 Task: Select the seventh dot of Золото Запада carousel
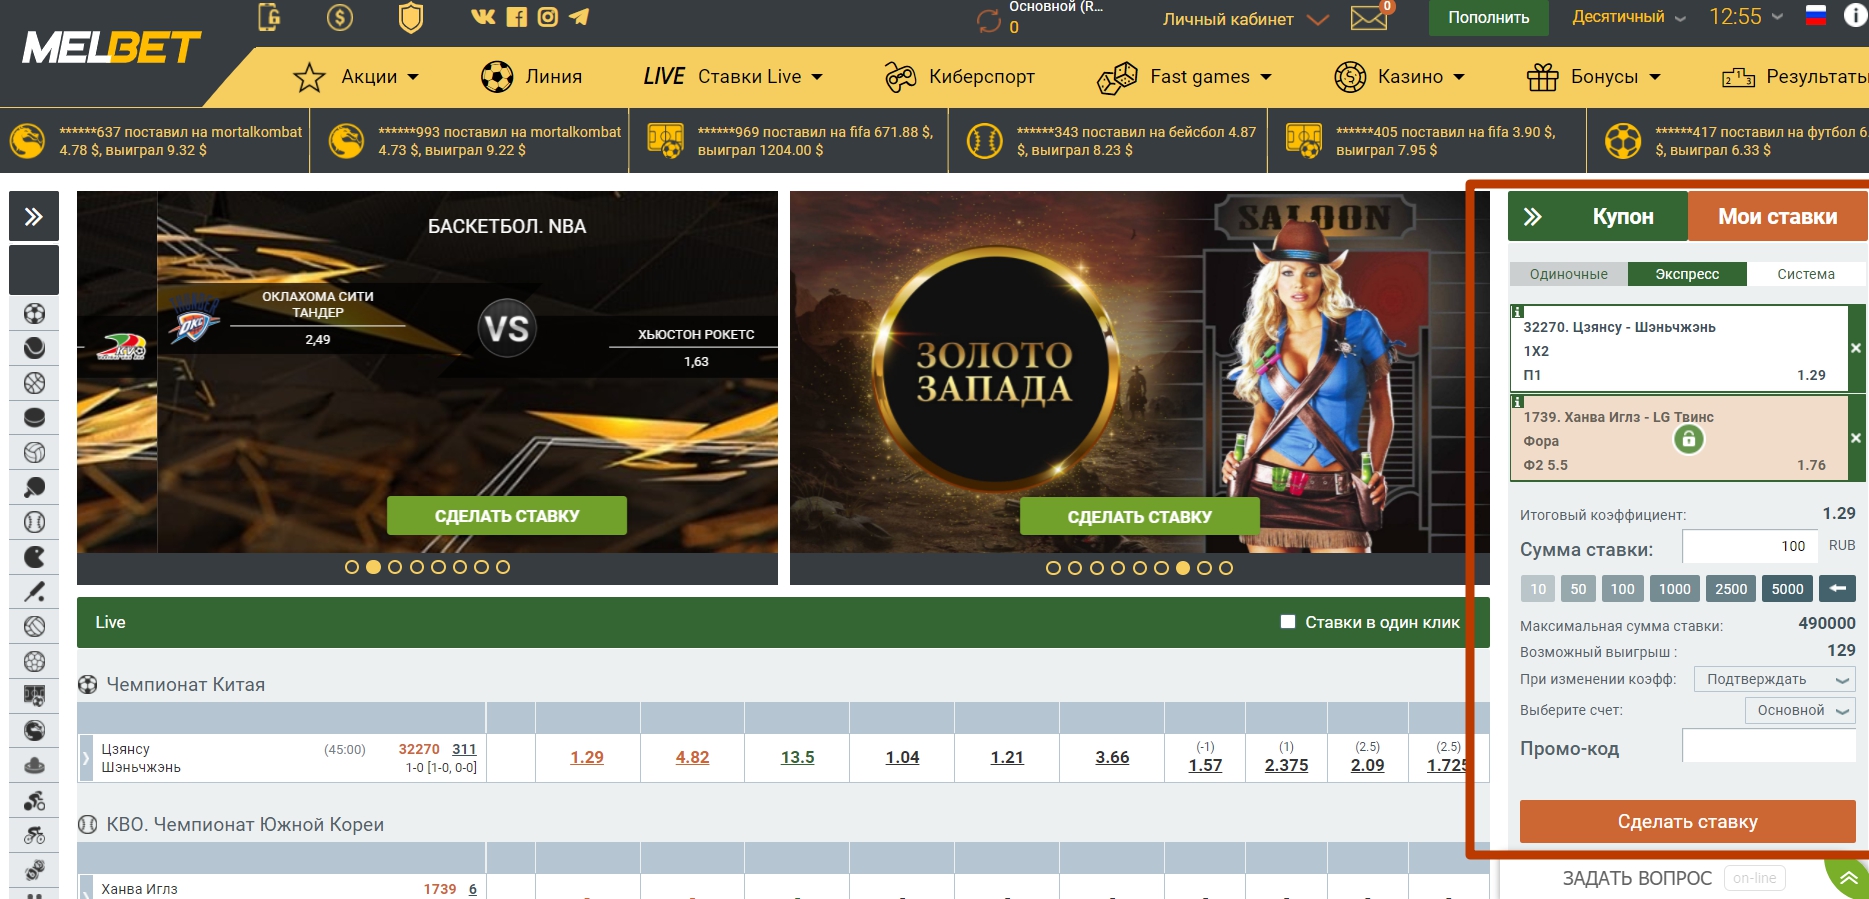pyautogui.click(x=1183, y=568)
